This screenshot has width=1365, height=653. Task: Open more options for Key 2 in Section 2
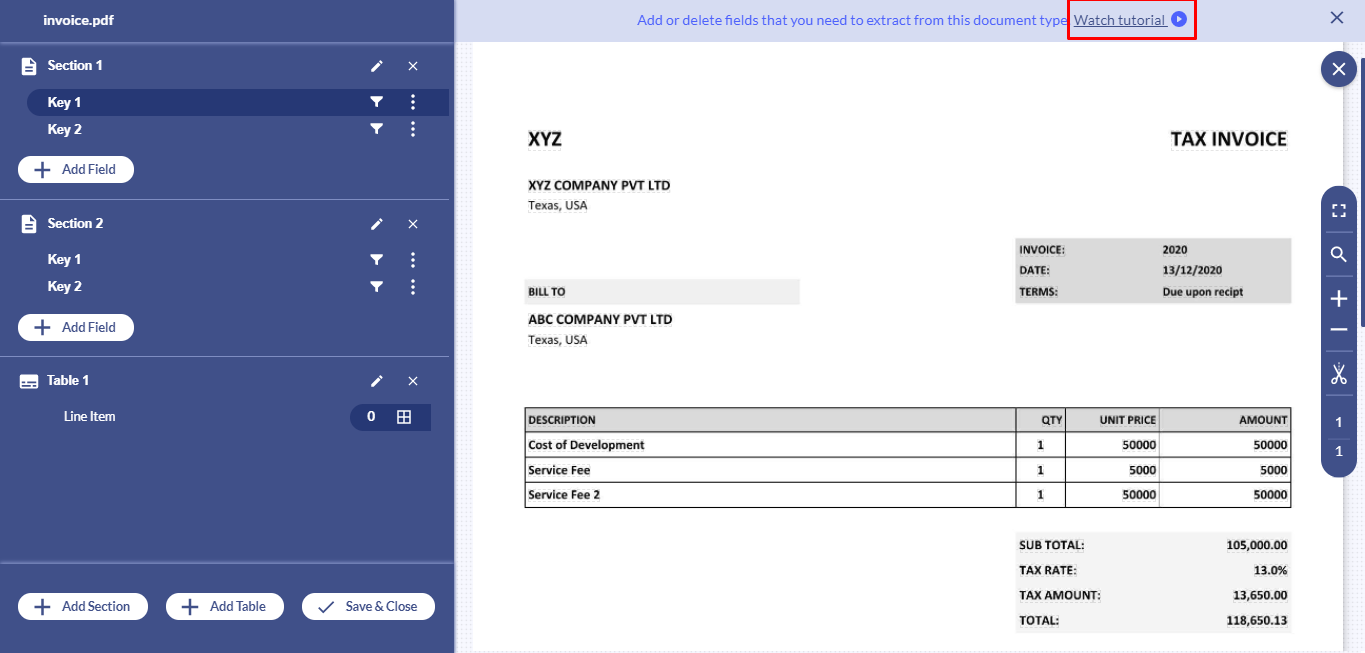(413, 287)
